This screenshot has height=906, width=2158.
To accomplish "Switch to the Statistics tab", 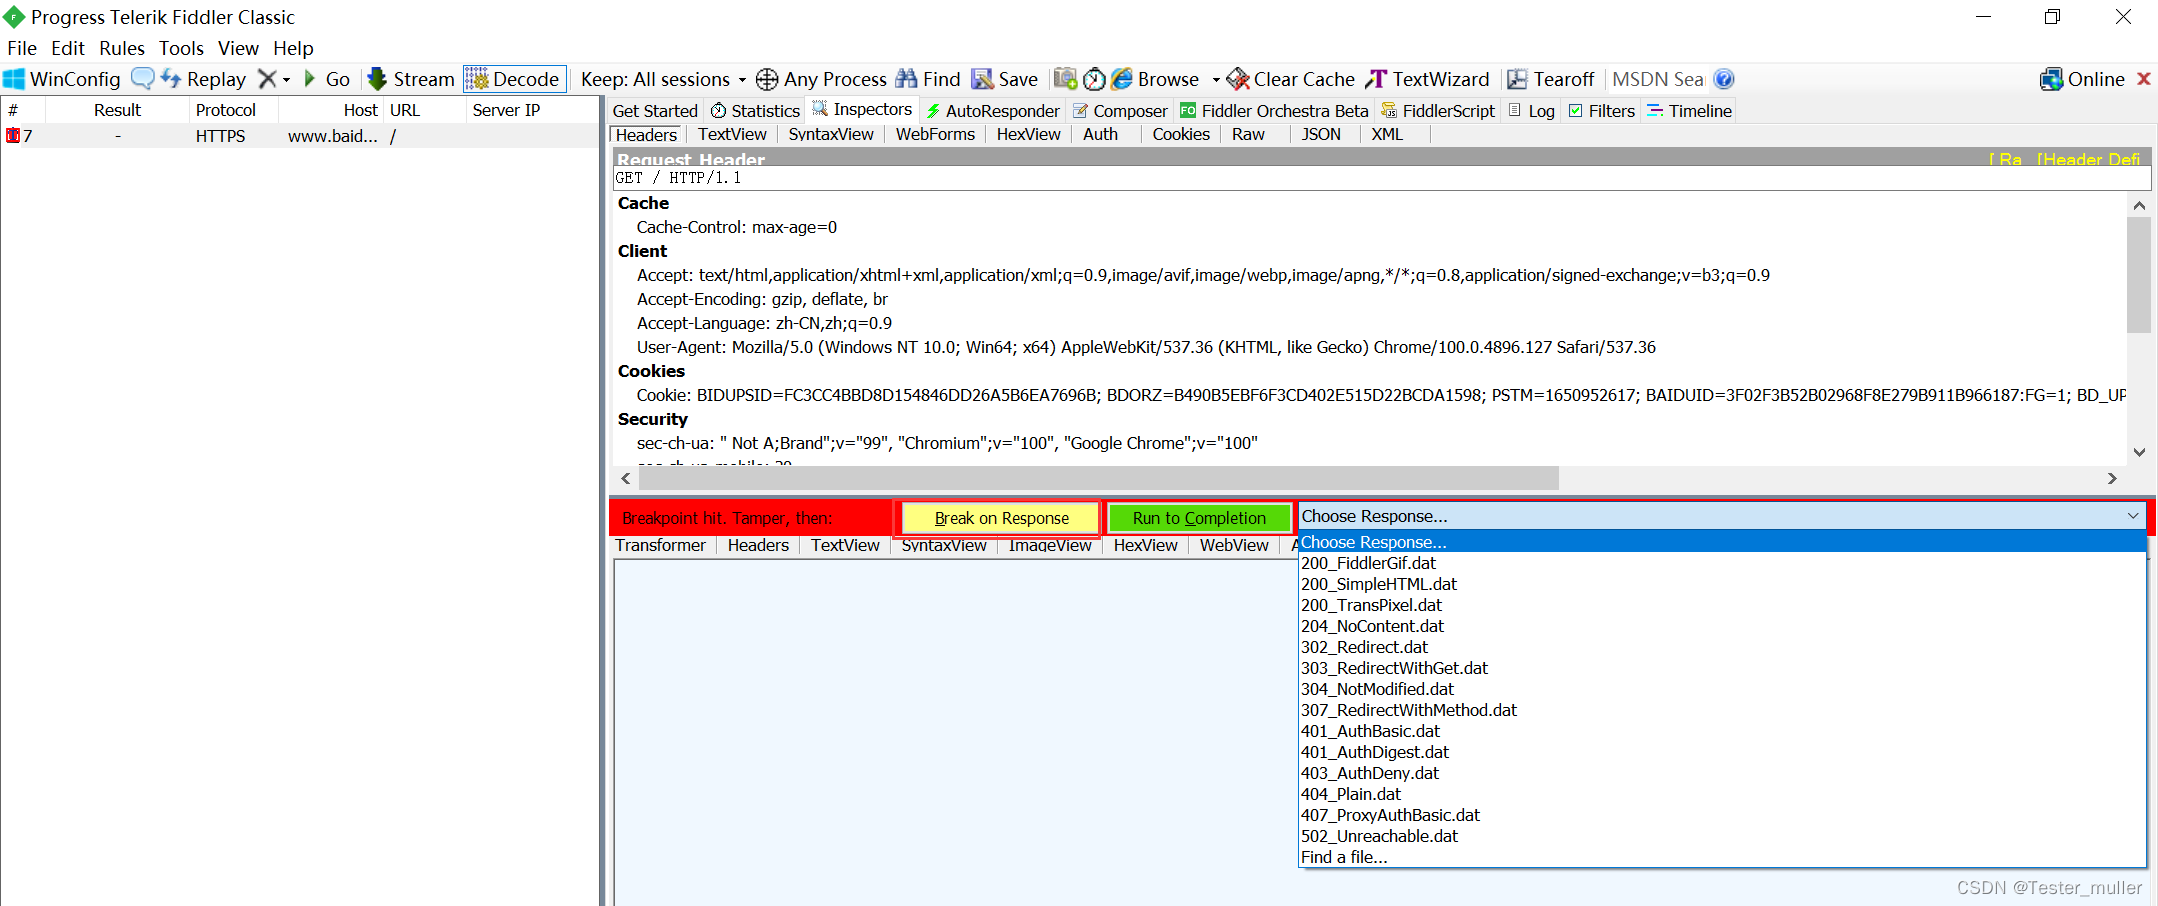I will 755,111.
